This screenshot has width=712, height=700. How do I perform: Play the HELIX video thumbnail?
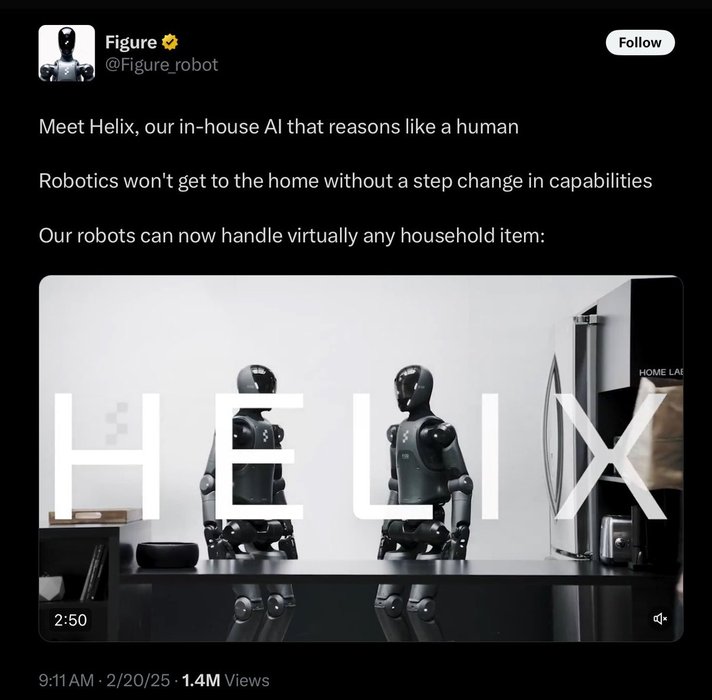tap(361, 458)
